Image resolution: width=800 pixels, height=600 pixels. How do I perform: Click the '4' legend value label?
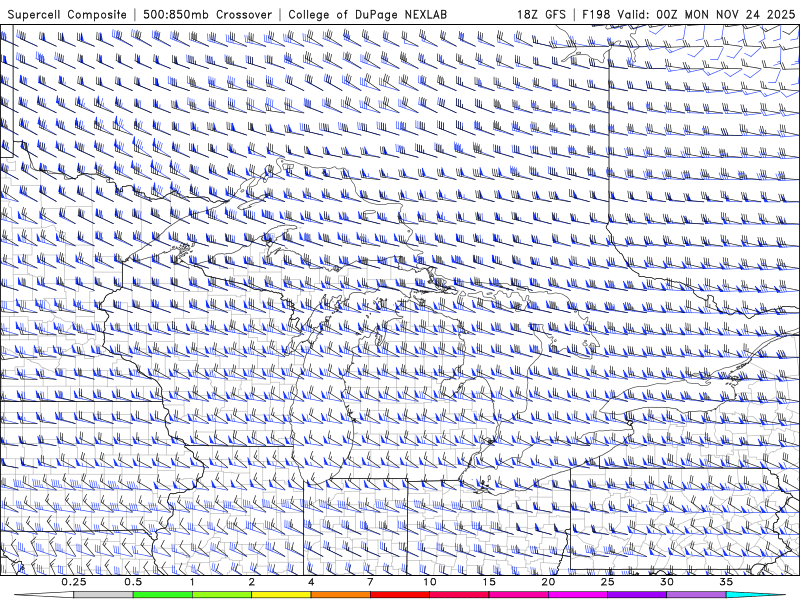point(311,582)
